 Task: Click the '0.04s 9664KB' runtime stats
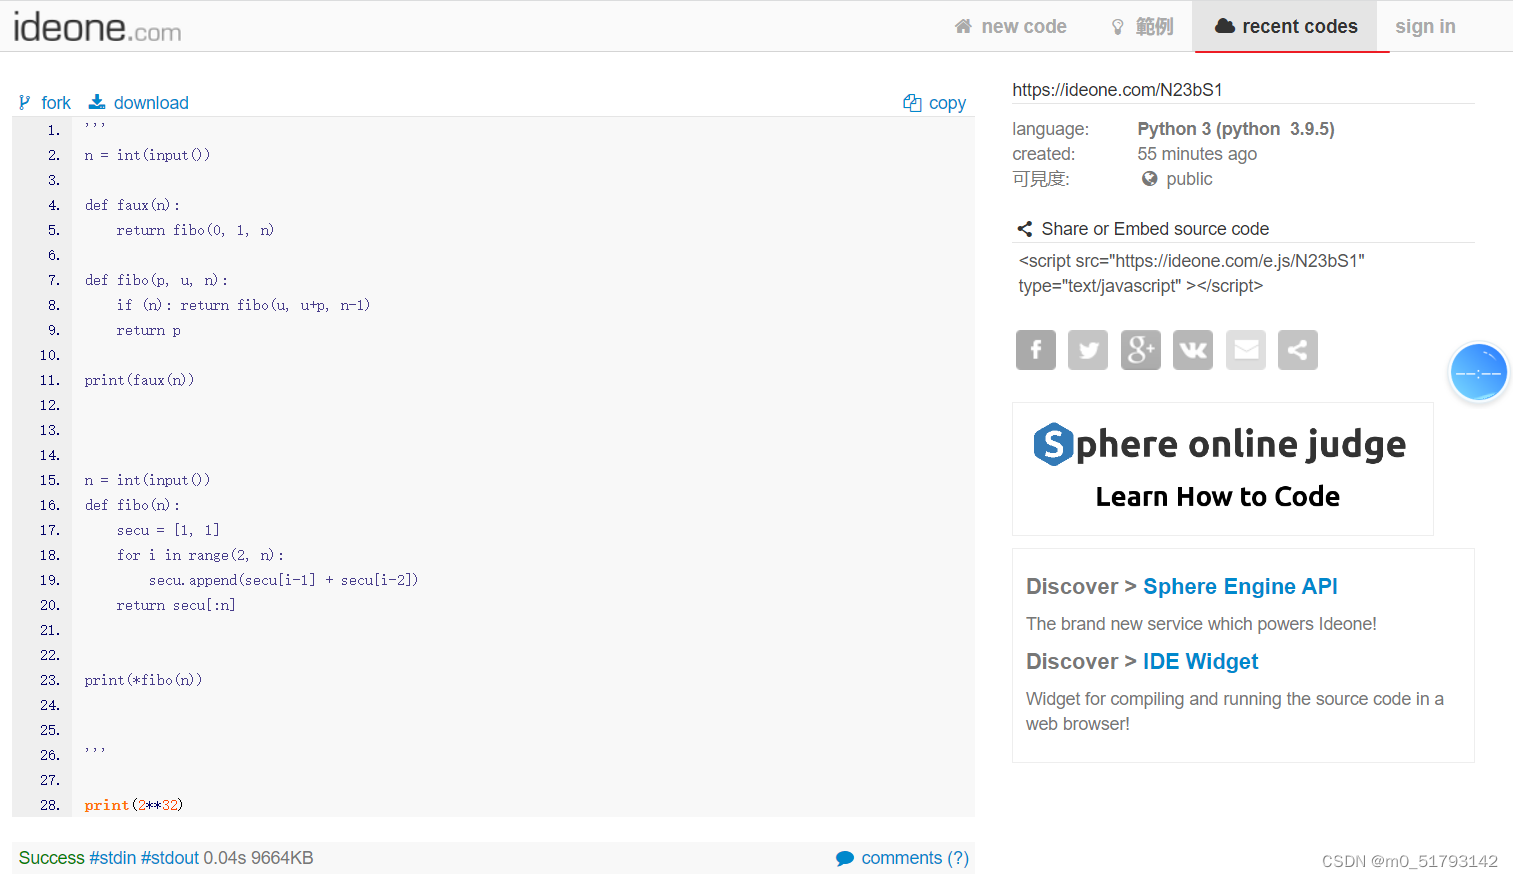(x=258, y=858)
